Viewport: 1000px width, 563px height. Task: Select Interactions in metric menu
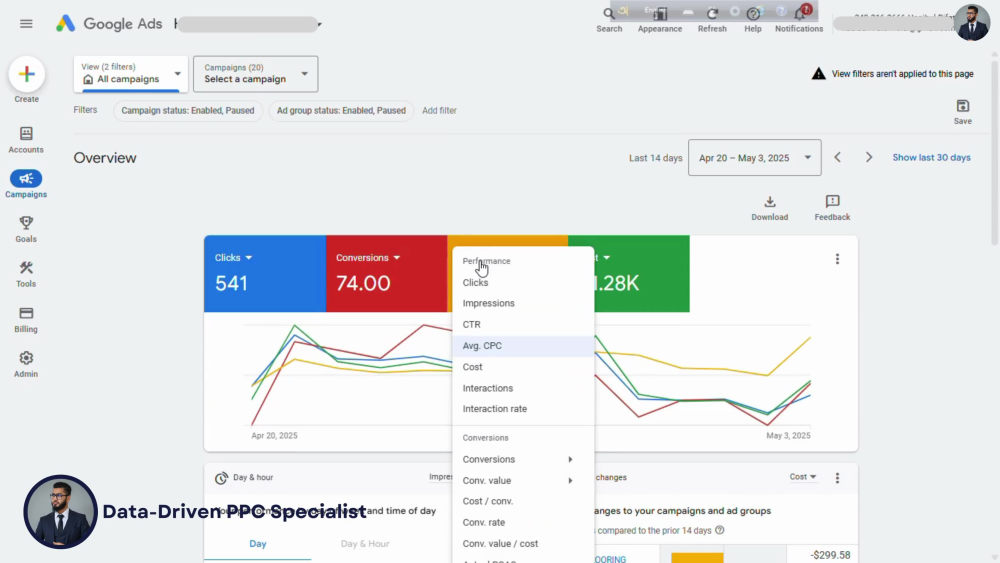pyautogui.click(x=523, y=388)
